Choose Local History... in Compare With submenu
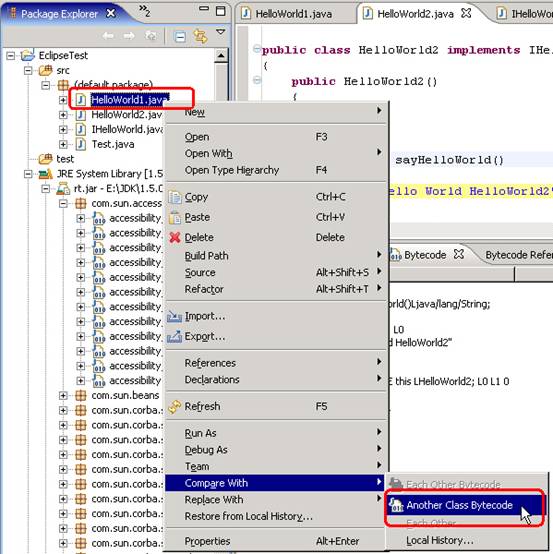 click(x=466, y=540)
